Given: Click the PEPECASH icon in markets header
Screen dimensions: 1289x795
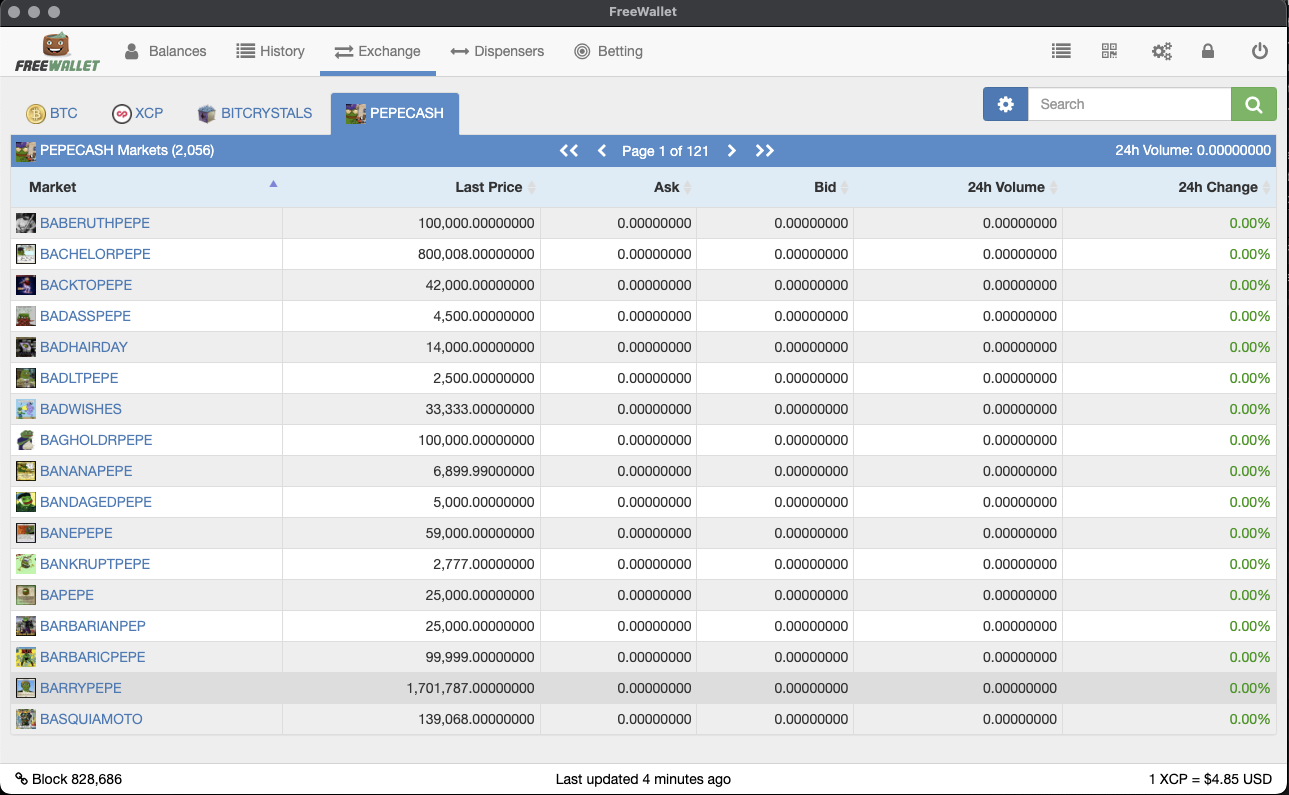Looking at the screenshot, I should pos(26,151).
